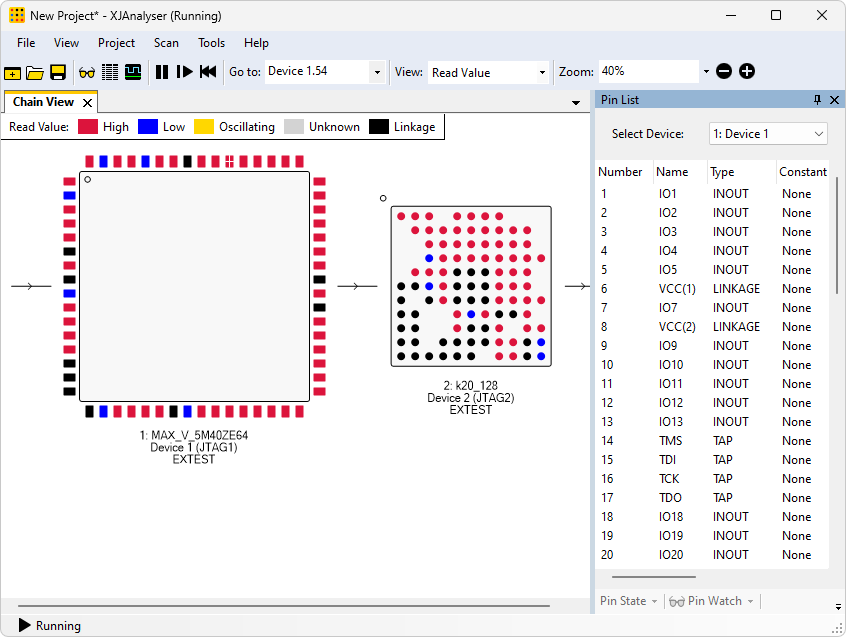Image resolution: width=846 pixels, height=637 pixels.
Task: Switch to the Pin State tab
Action: (623, 601)
